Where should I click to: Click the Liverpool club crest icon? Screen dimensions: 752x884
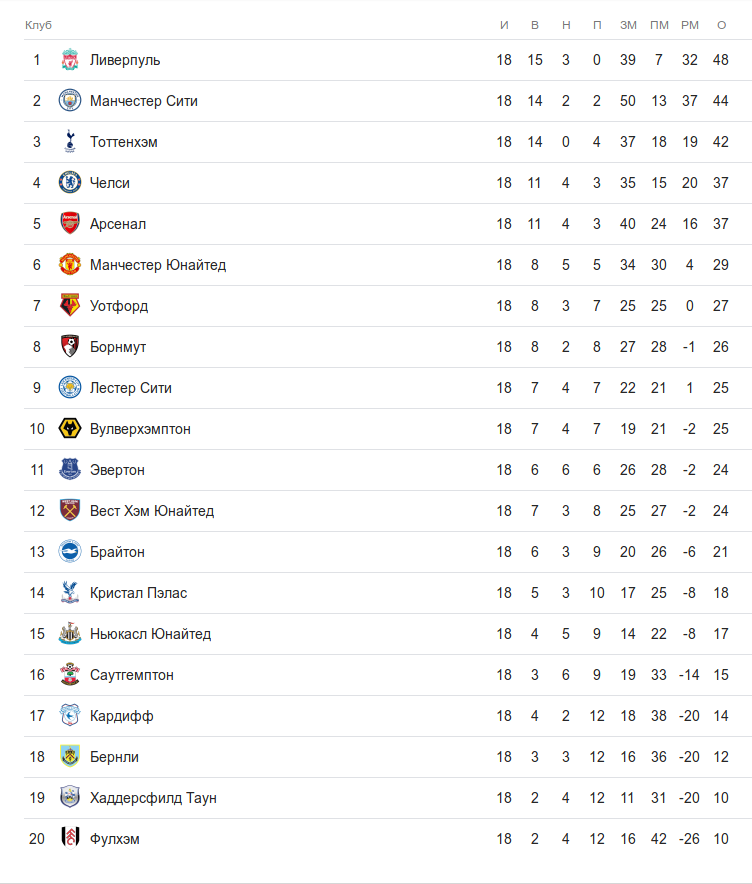(x=69, y=60)
